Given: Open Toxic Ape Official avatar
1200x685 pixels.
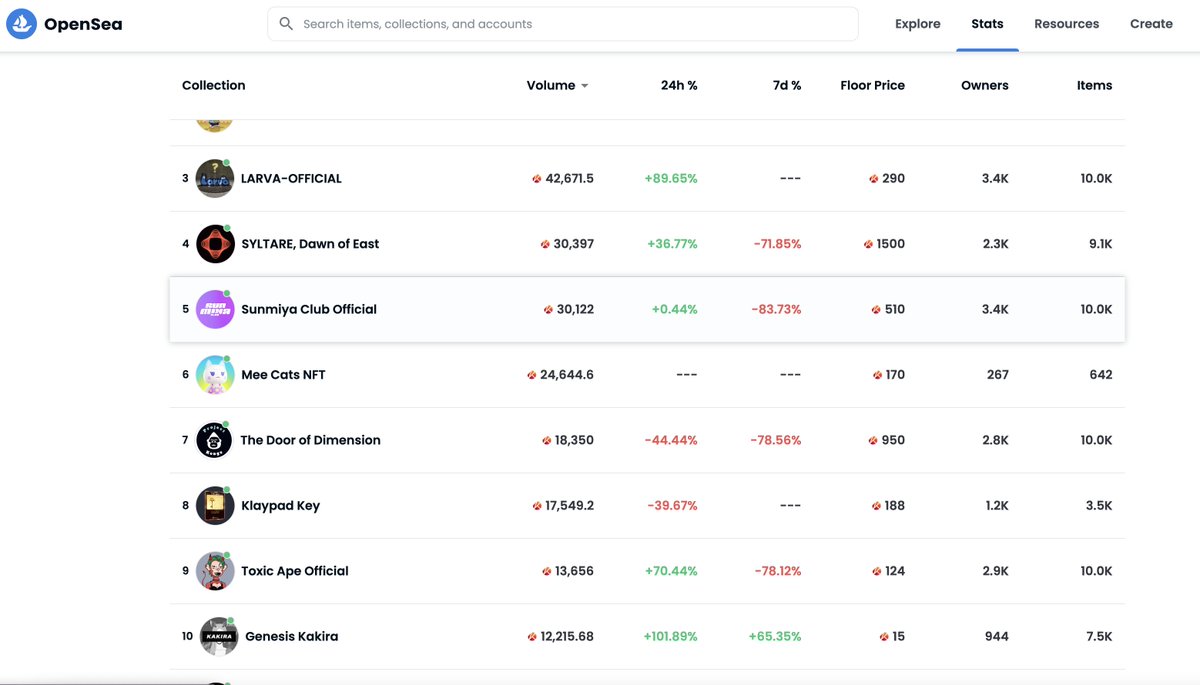Looking at the screenshot, I should [x=215, y=571].
